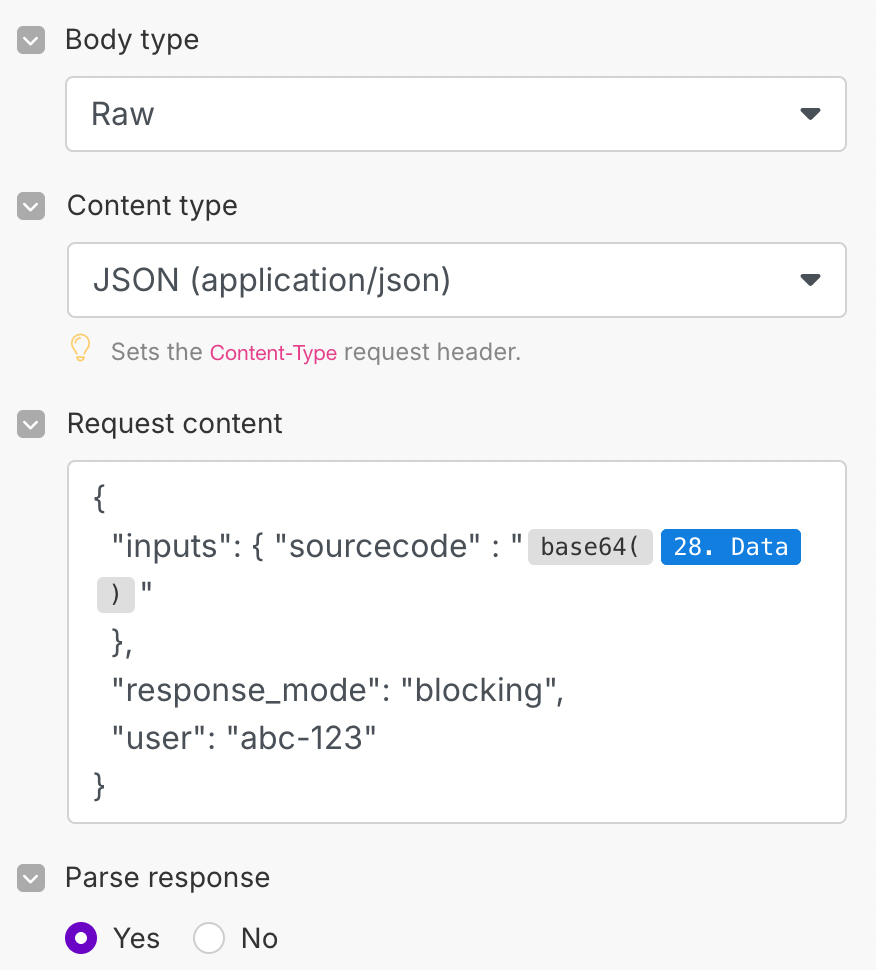Select No for Parse response
876x970 pixels.
pyautogui.click(x=209, y=938)
